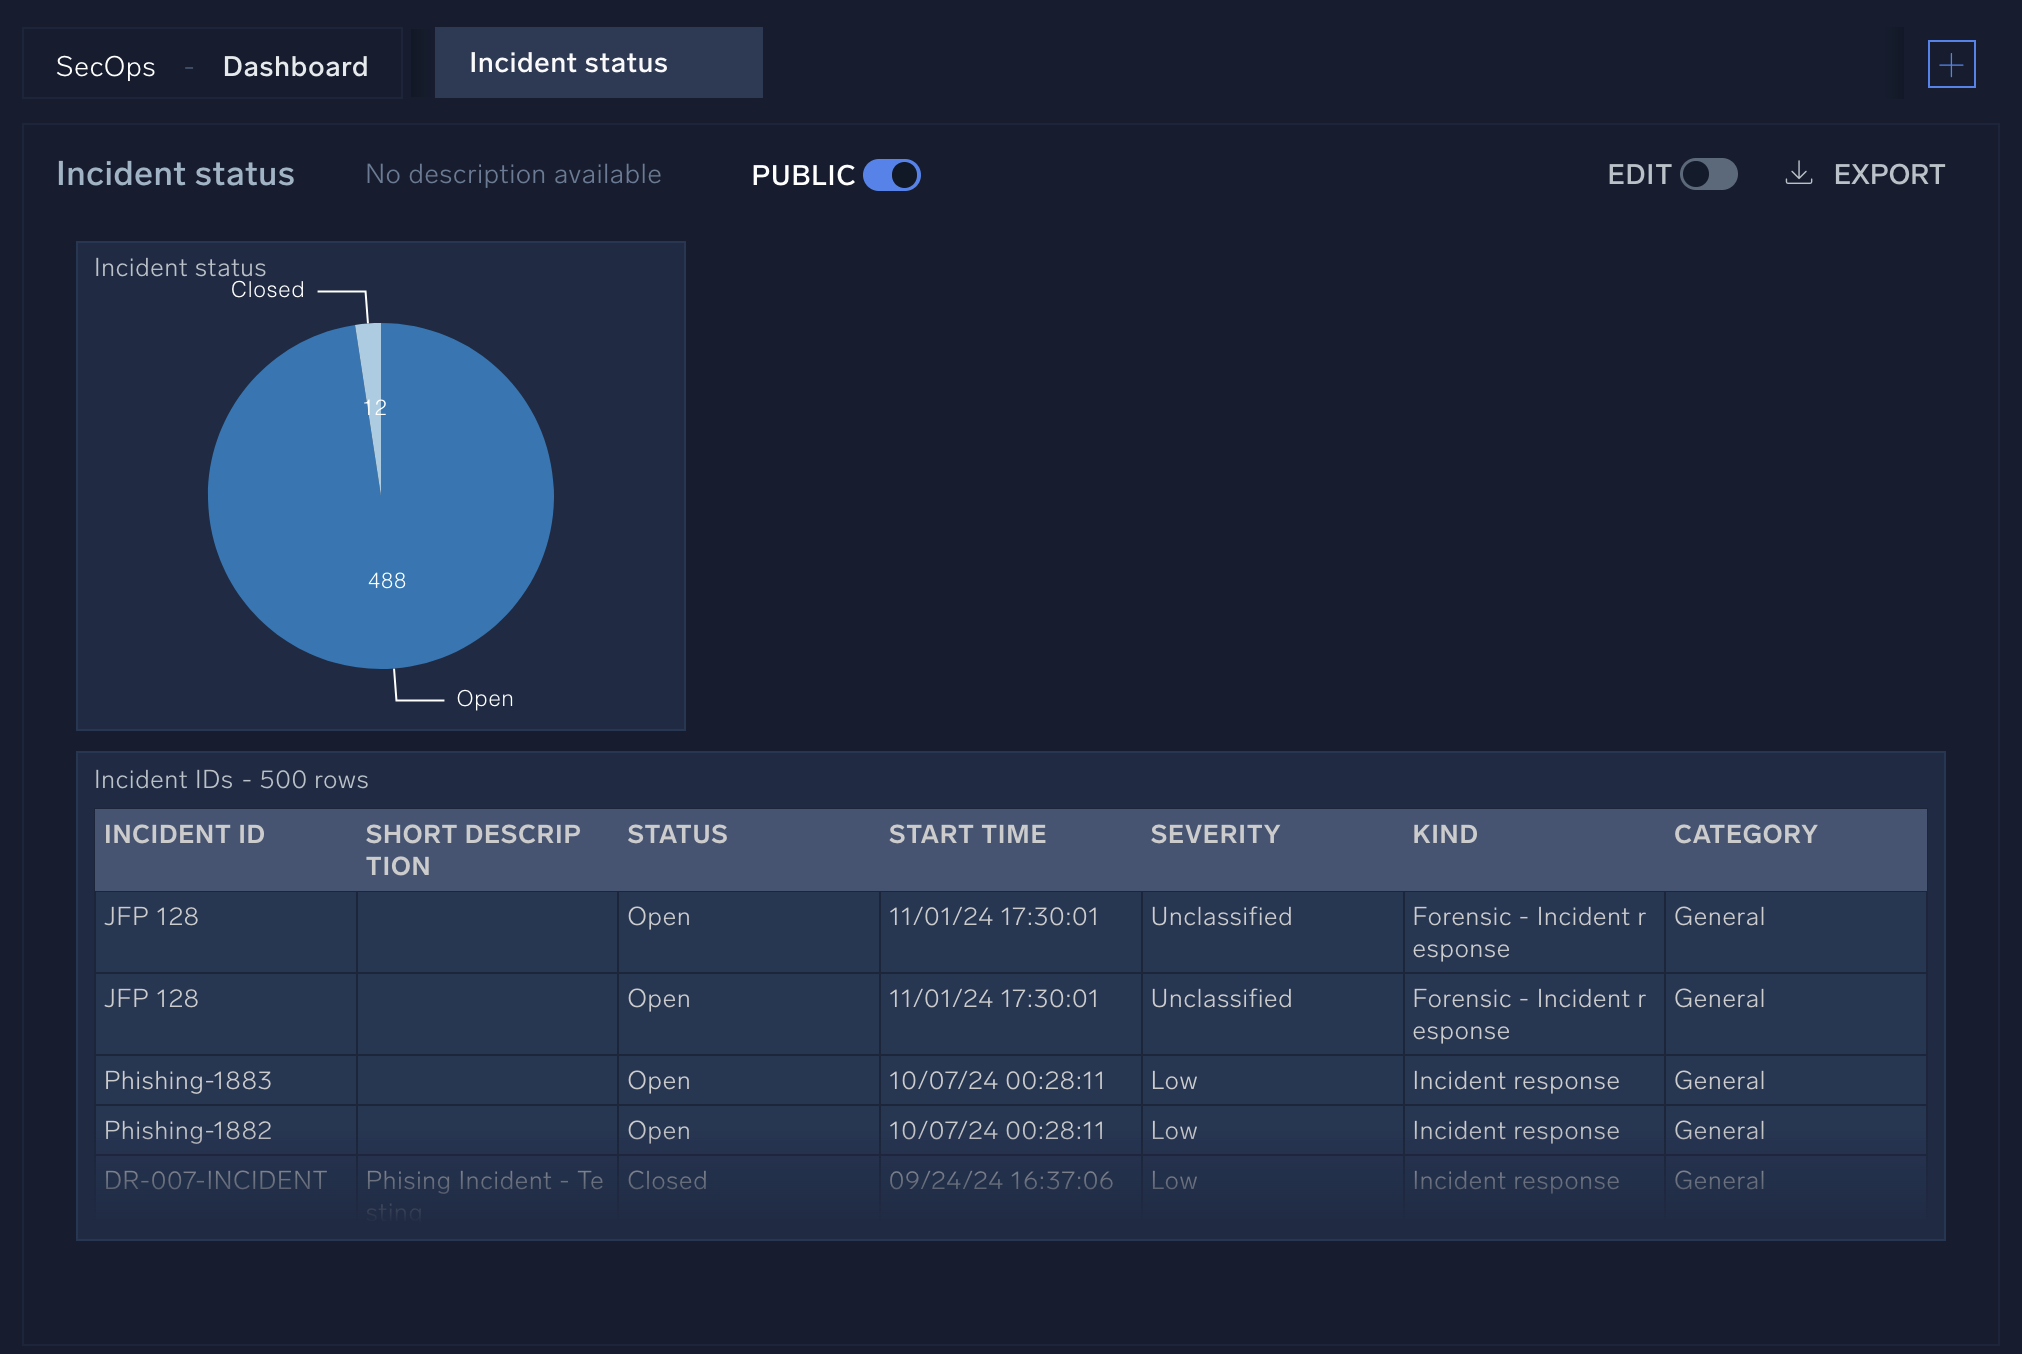
Task: Click the EXPORT button
Action: point(1888,173)
